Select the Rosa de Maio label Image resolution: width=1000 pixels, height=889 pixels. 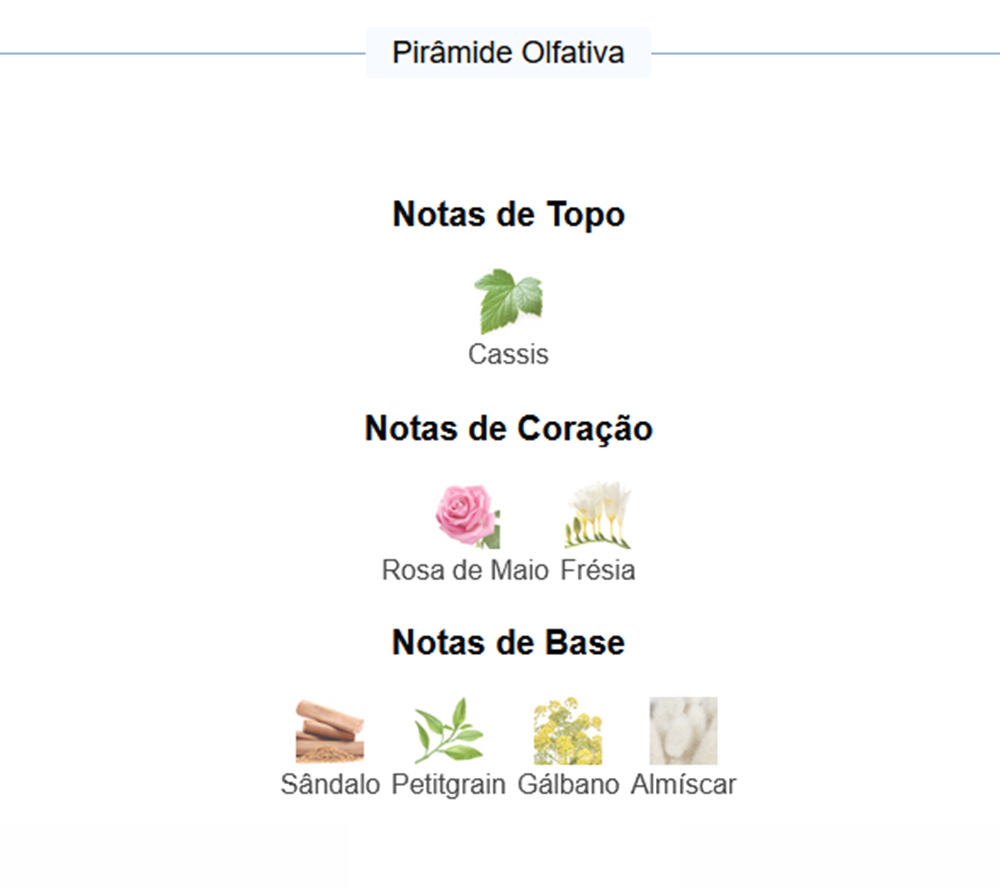point(465,570)
